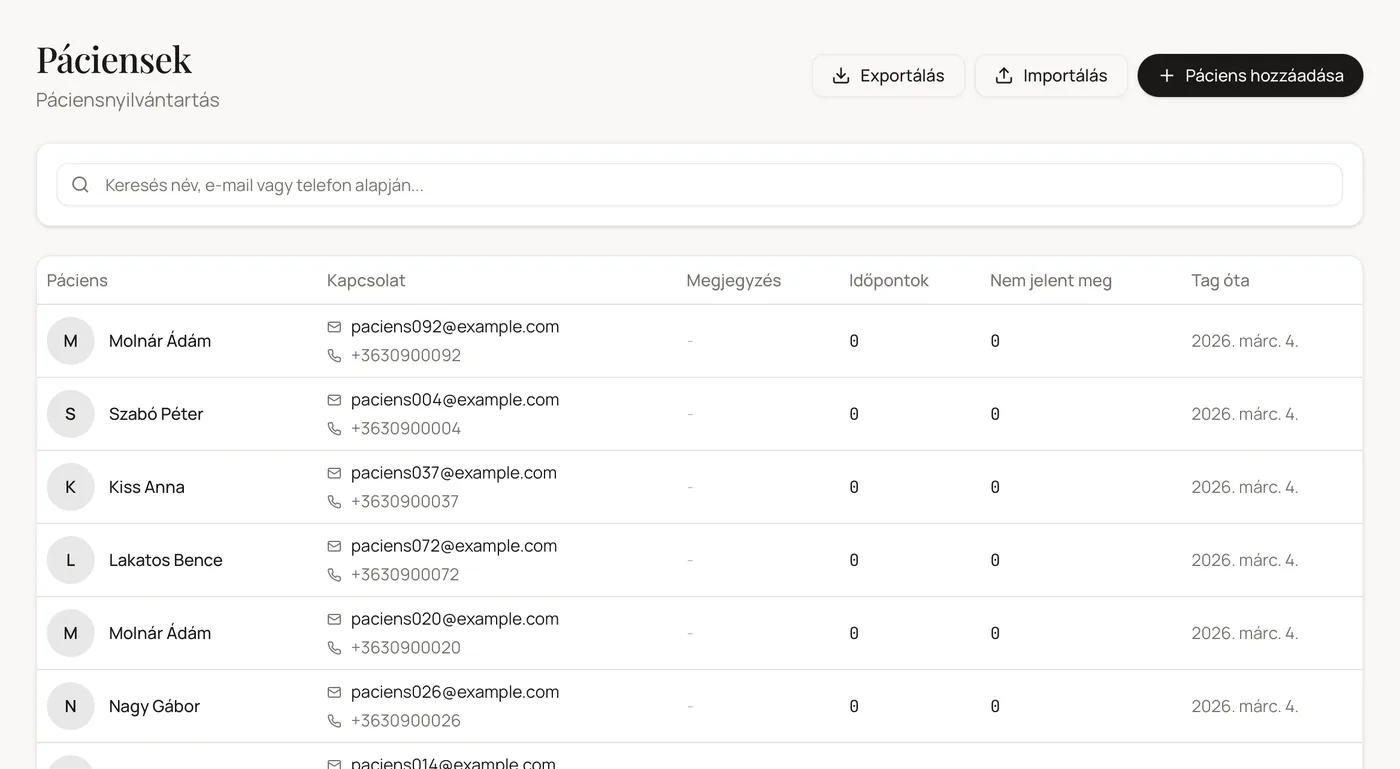Click envelope icon next to paciens072@example.com

[334, 546]
